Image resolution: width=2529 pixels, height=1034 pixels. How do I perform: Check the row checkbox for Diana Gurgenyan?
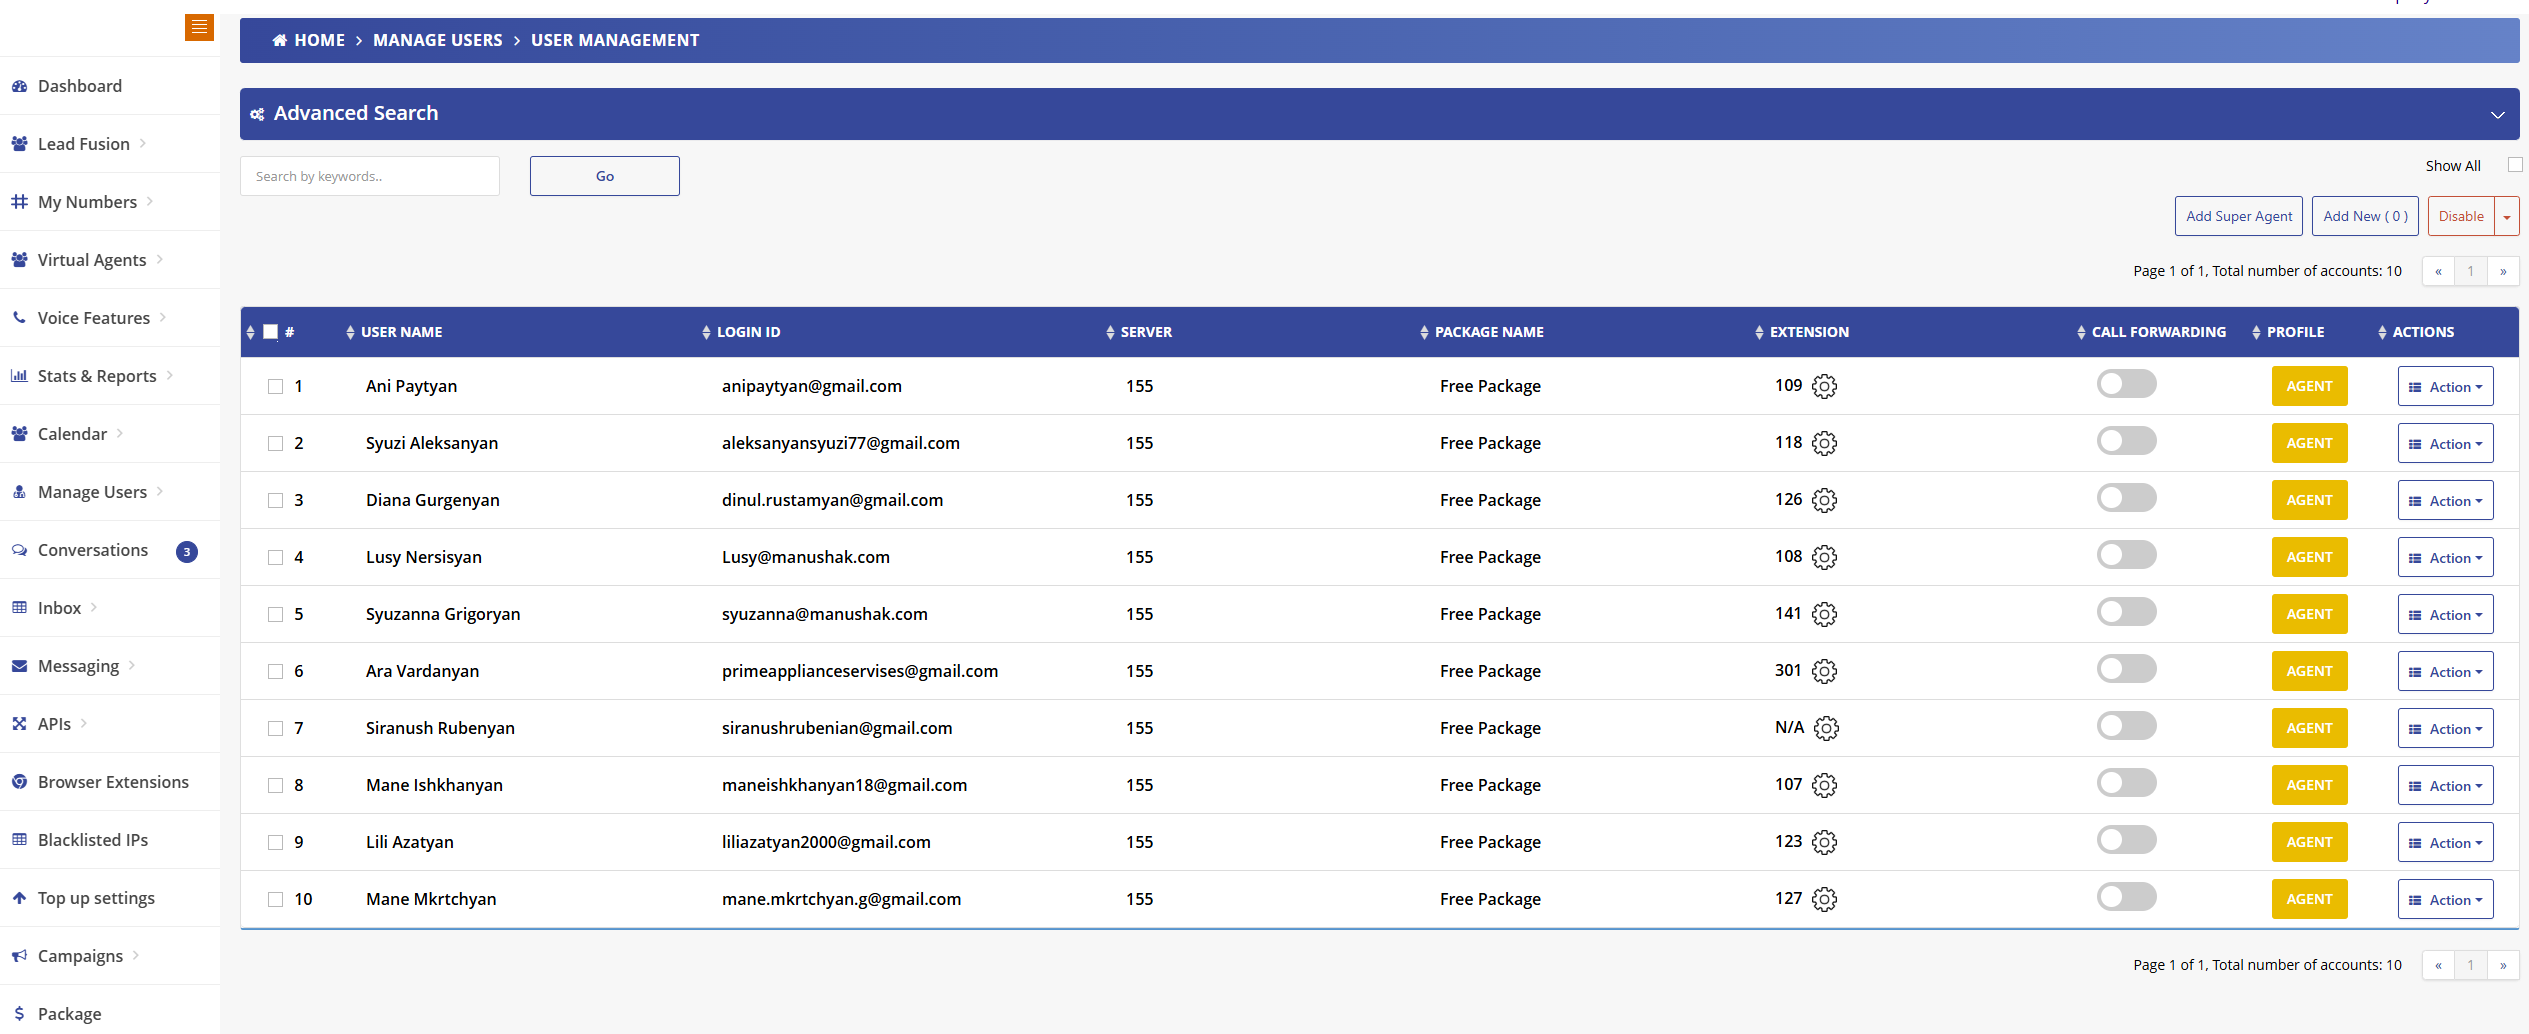coord(275,500)
